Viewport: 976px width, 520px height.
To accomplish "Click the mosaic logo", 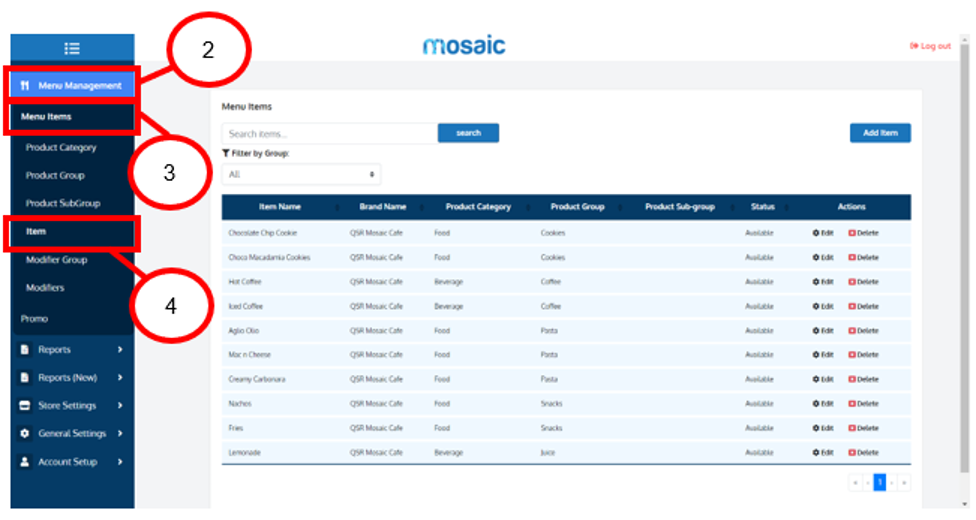I will pyautogui.click(x=464, y=45).
